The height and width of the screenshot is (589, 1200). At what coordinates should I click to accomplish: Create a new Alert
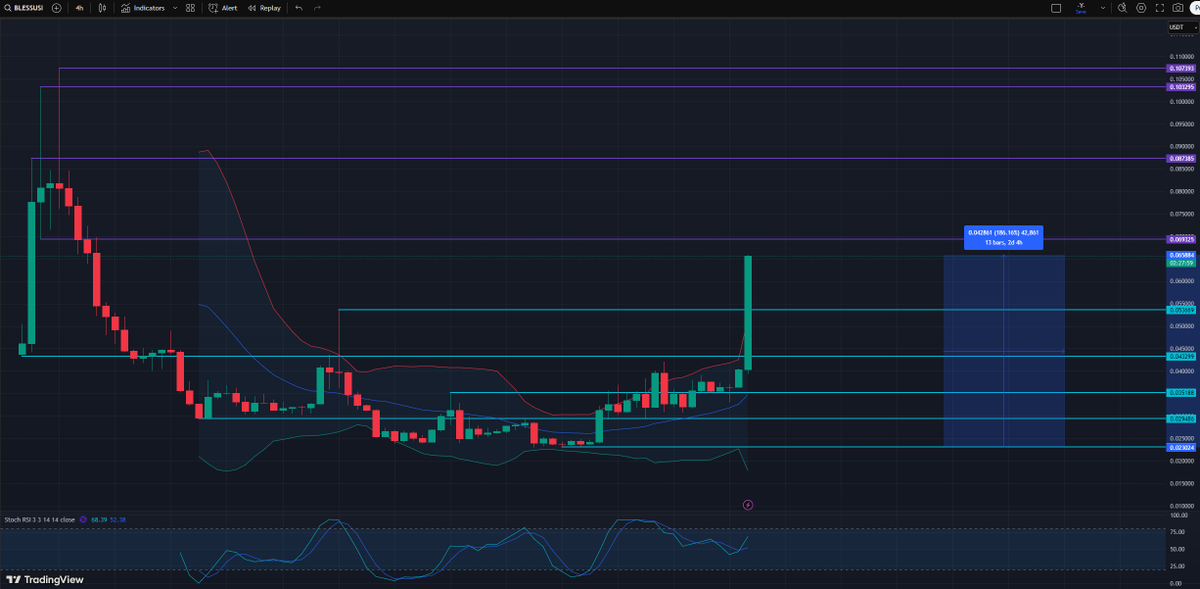(223, 7)
